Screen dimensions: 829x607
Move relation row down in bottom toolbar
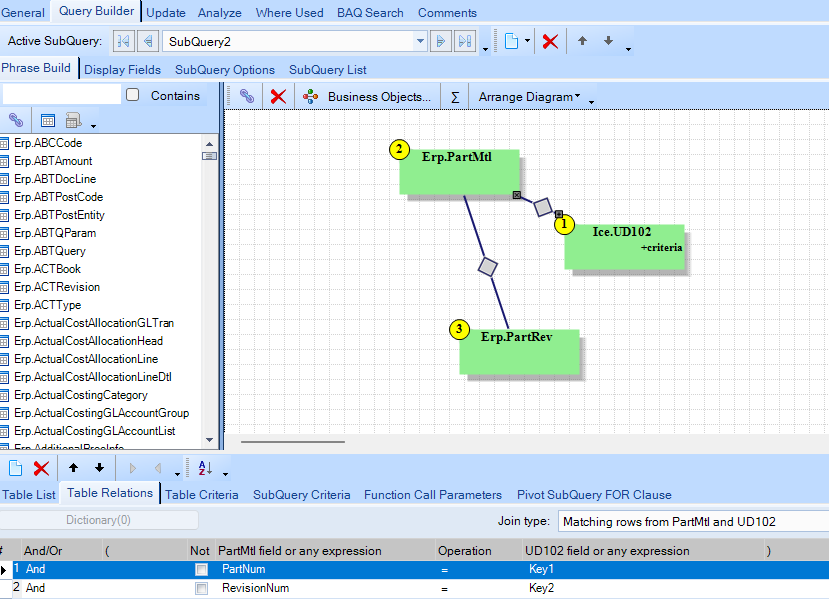[x=99, y=467]
